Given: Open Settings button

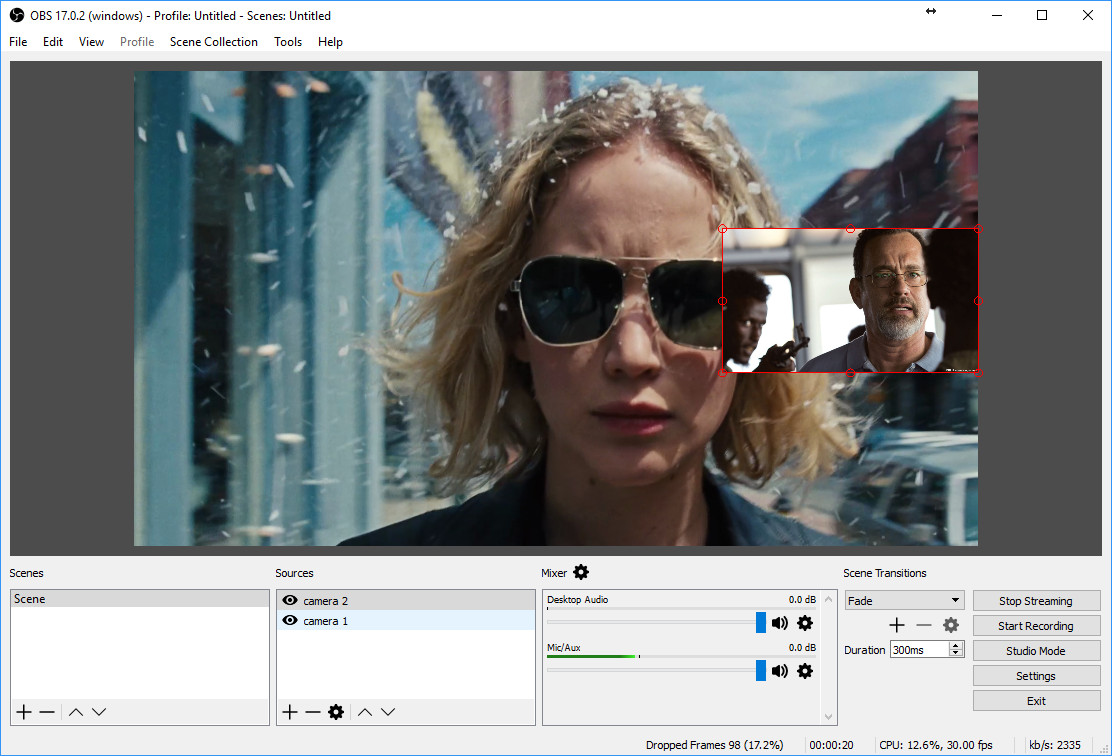Looking at the screenshot, I should (x=1036, y=676).
